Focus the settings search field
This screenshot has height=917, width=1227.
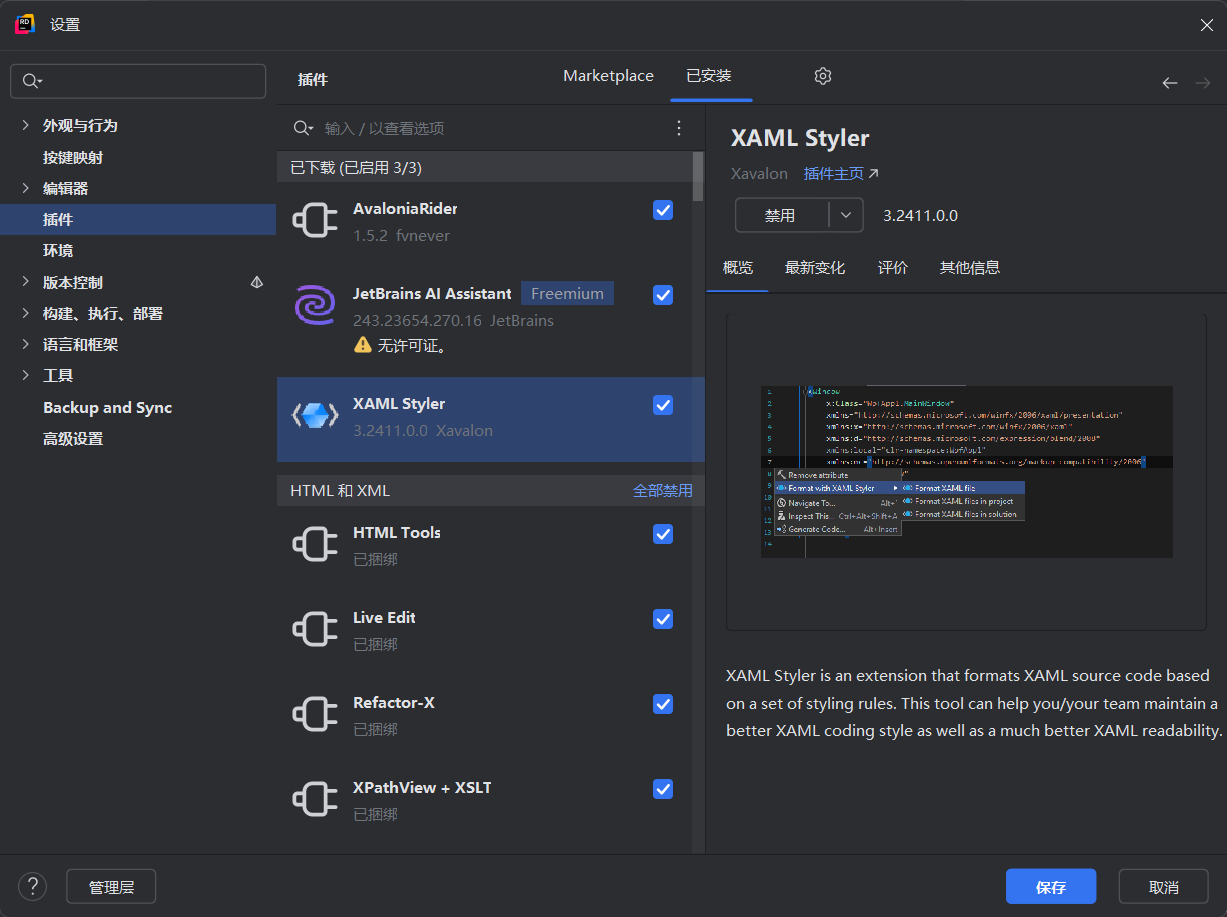[x=138, y=81]
